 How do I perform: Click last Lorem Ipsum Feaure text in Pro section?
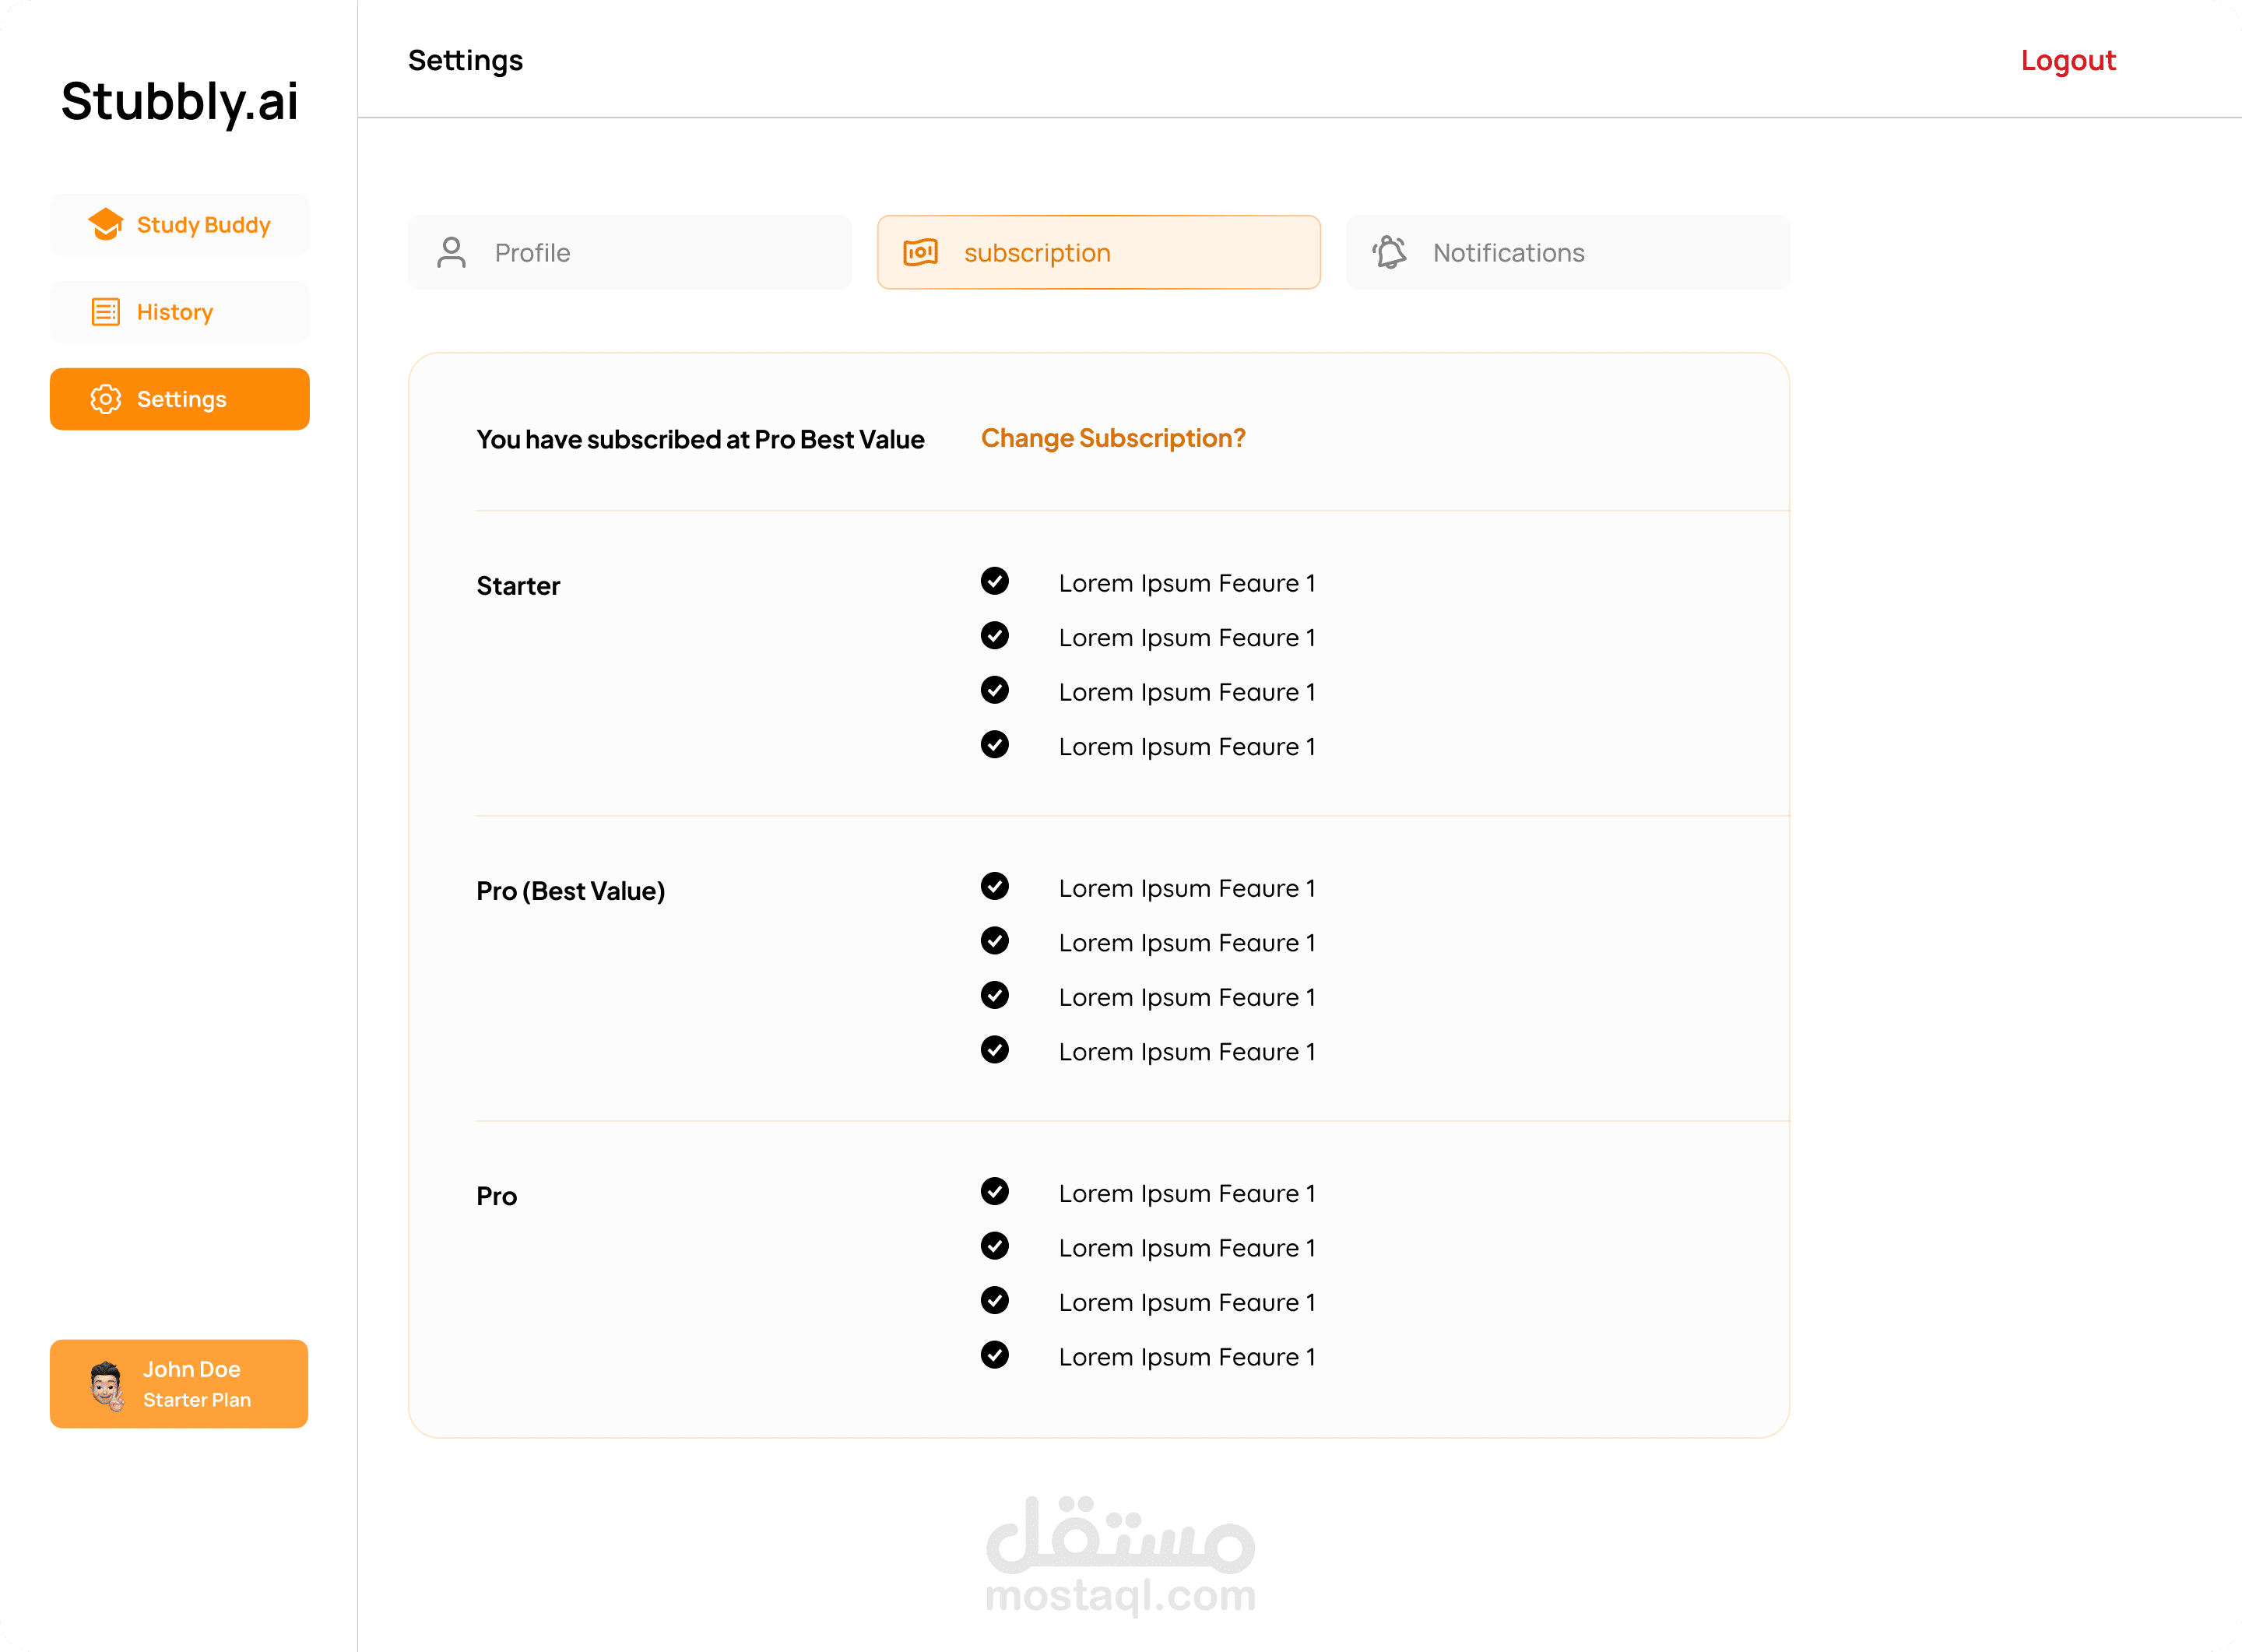(x=1187, y=1357)
